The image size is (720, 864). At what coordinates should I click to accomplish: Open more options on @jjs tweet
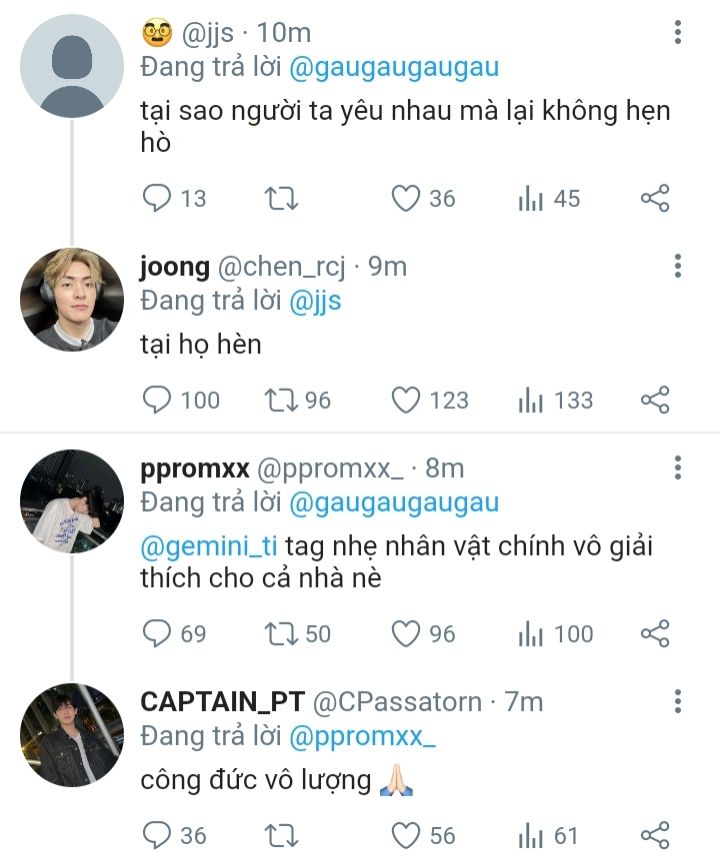(x=678, y=33)
